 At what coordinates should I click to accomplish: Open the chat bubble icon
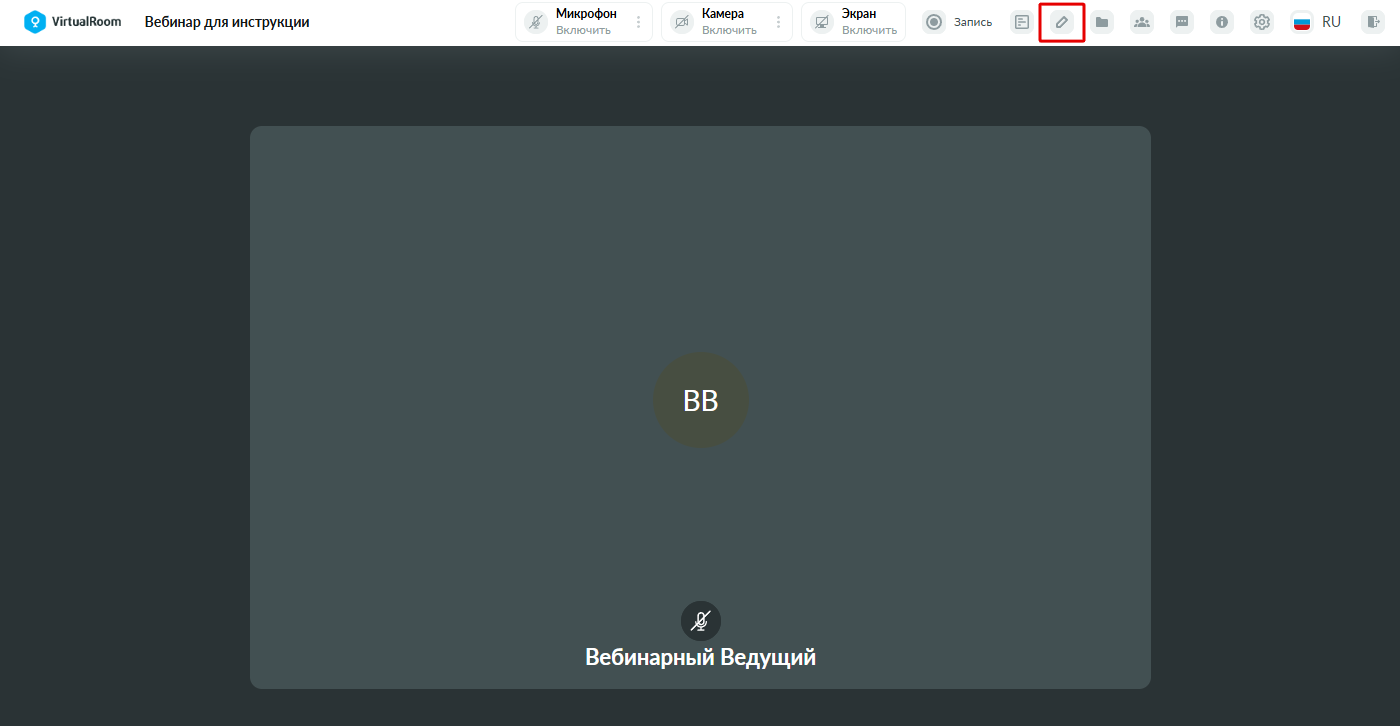tap(1182, 22)
